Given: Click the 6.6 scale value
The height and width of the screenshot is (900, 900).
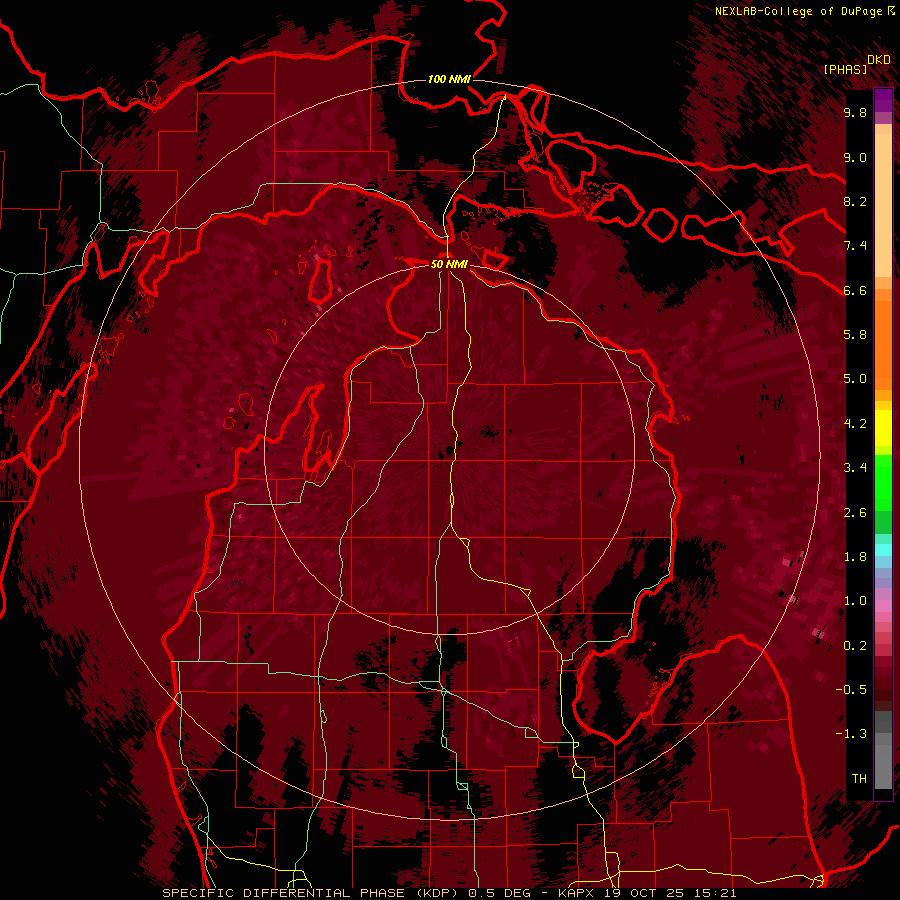Looking at the screenshot, I should pos(855,290).
